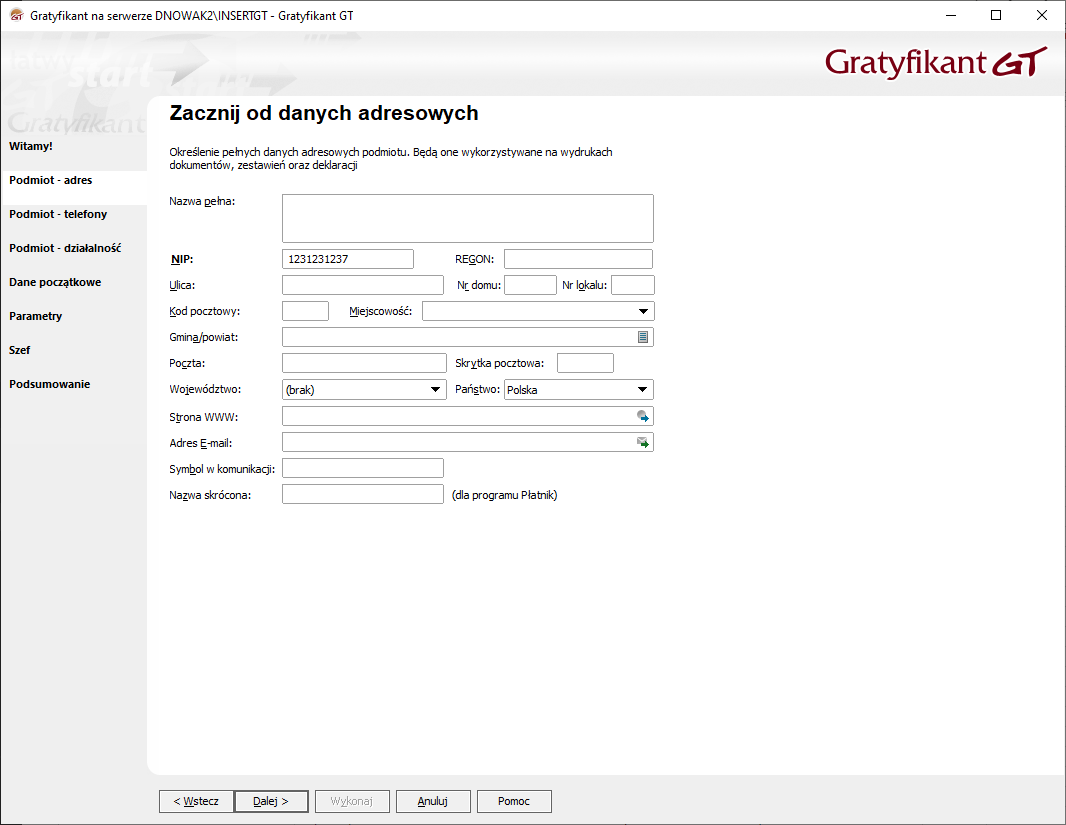Focus the REGON input field
This screenshot has height=825, width=1066.
(x=578, y=259)
